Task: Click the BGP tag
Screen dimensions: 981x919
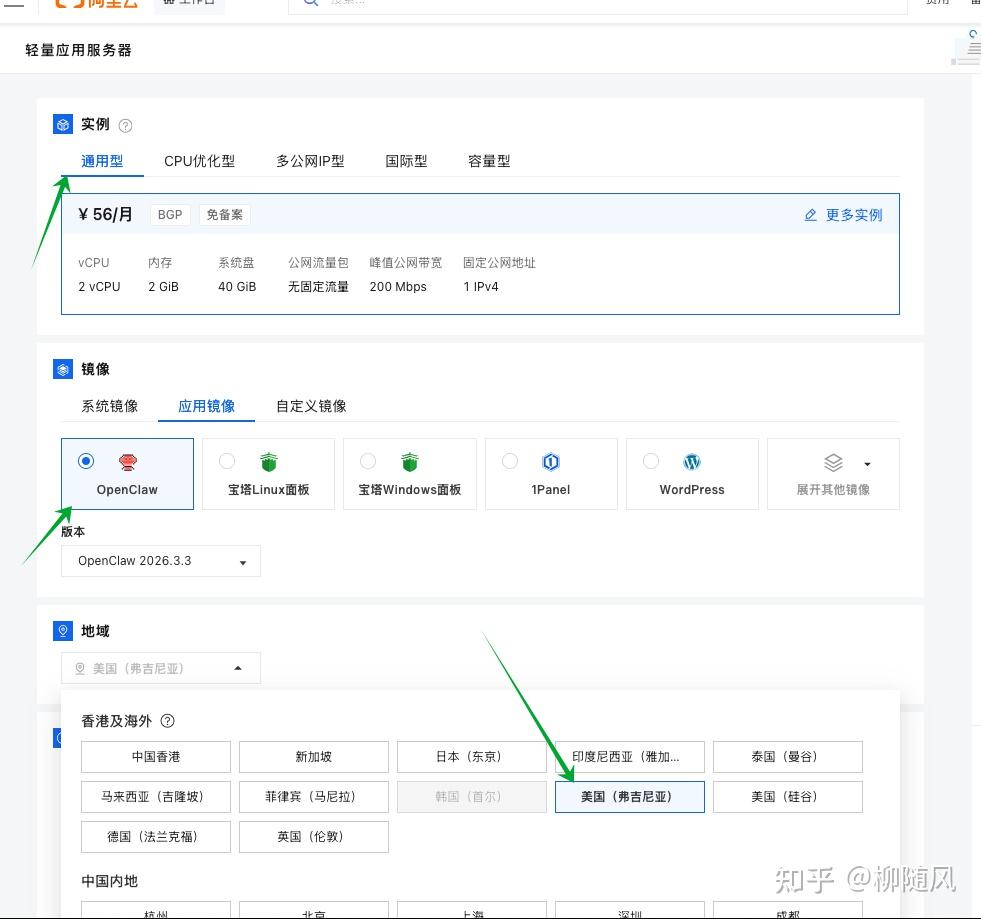Action: click(x=170, y=215)
